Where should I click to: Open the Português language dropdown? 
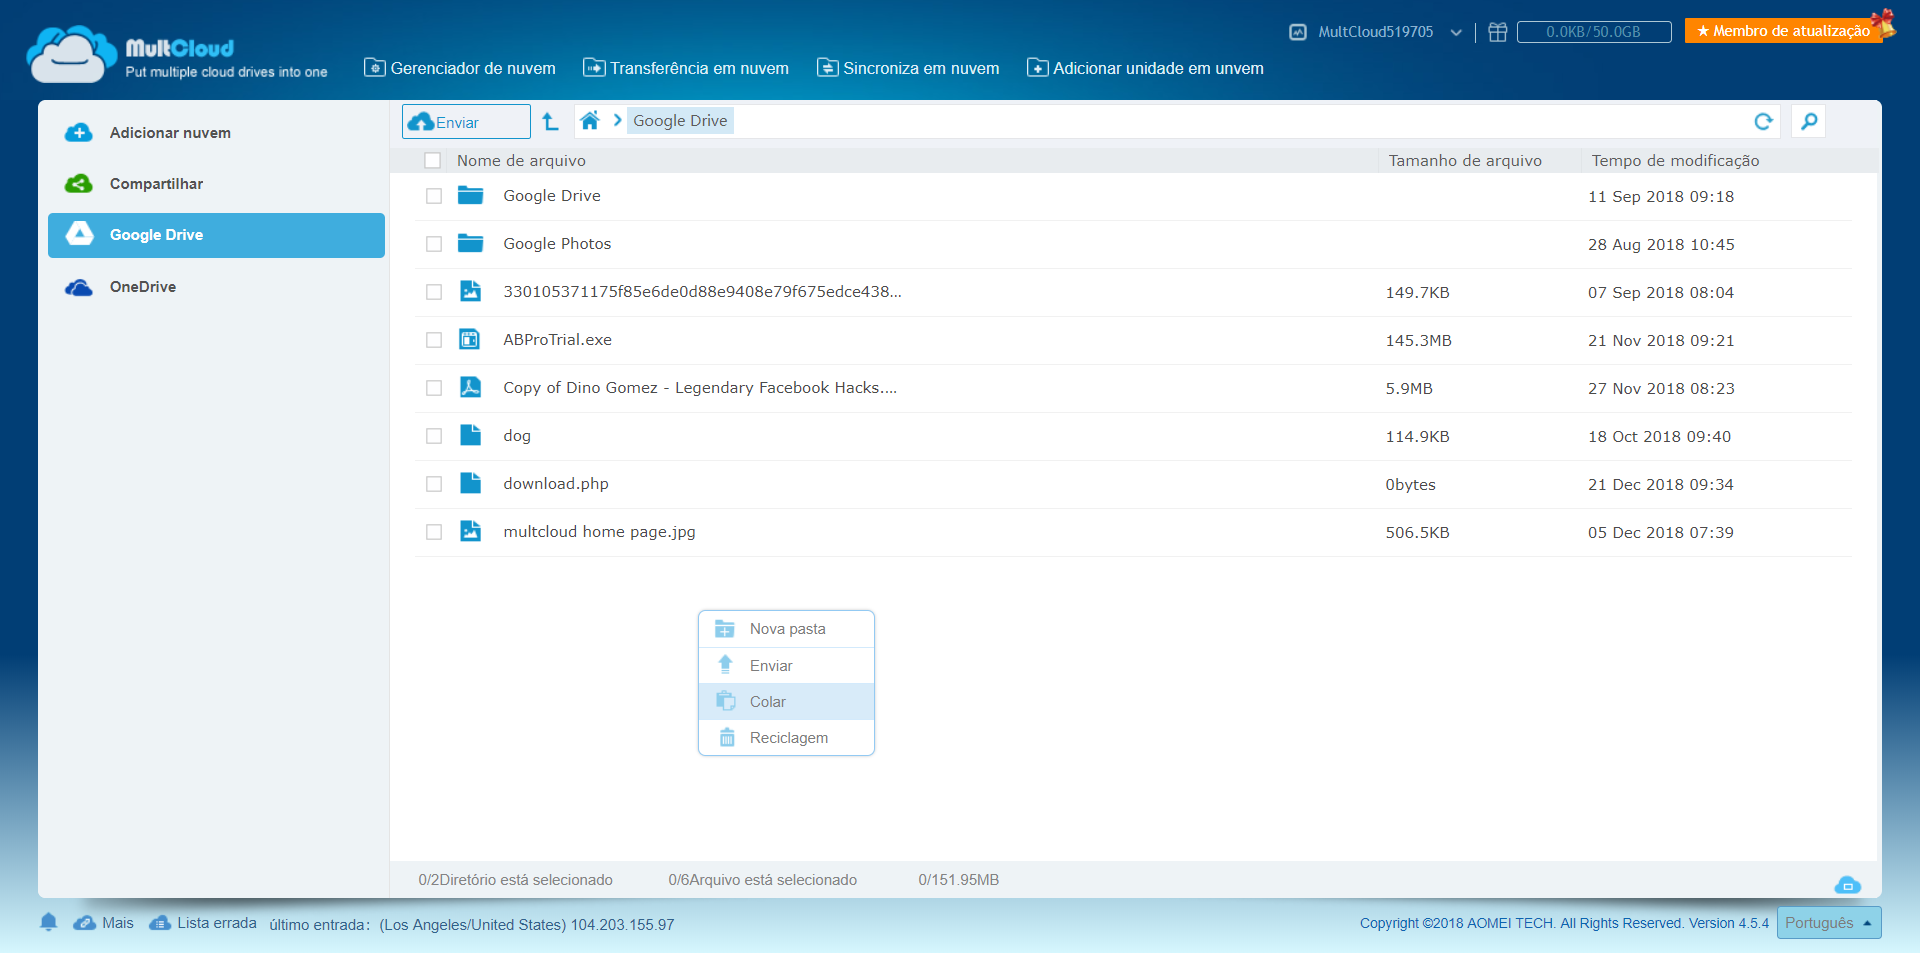click(1829, 923)
